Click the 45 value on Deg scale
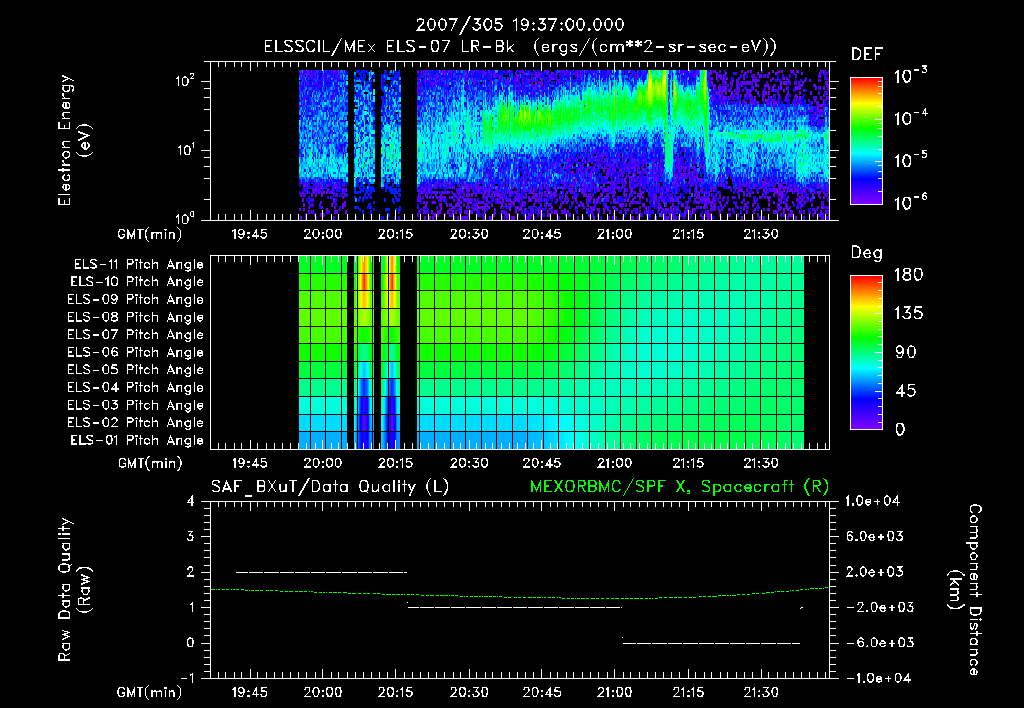 click(x=905, y=391)
